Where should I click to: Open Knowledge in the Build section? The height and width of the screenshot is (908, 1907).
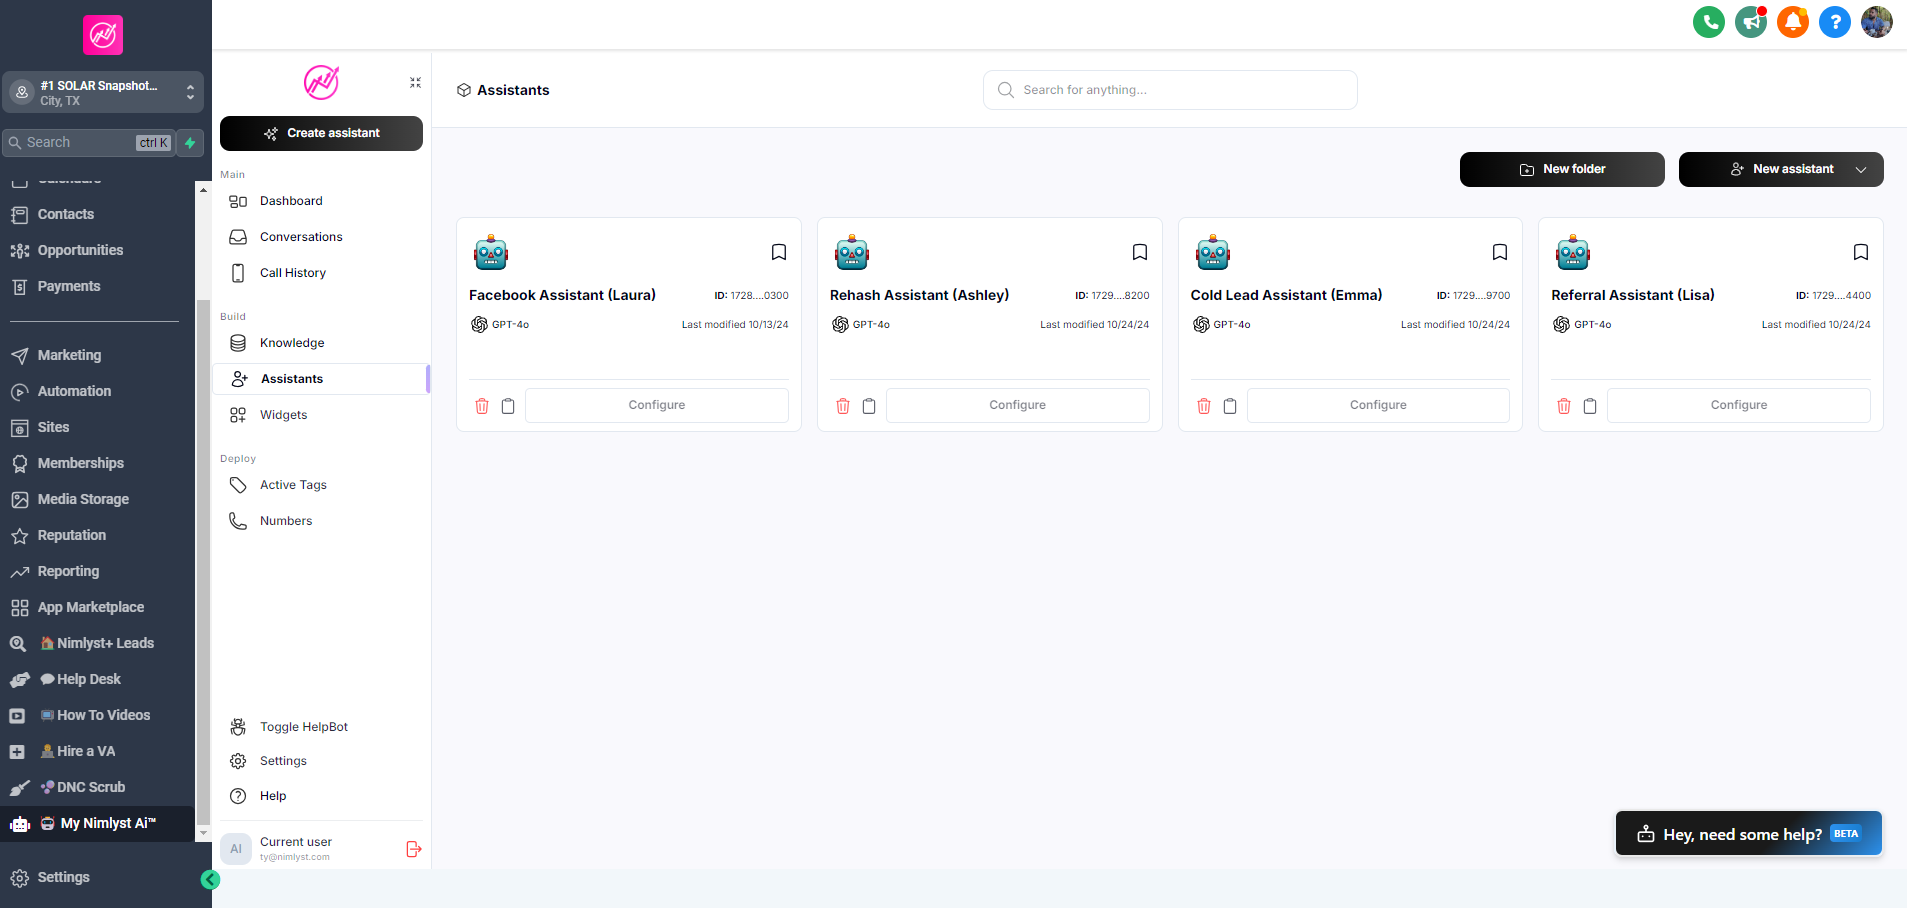tap(291, 343)
